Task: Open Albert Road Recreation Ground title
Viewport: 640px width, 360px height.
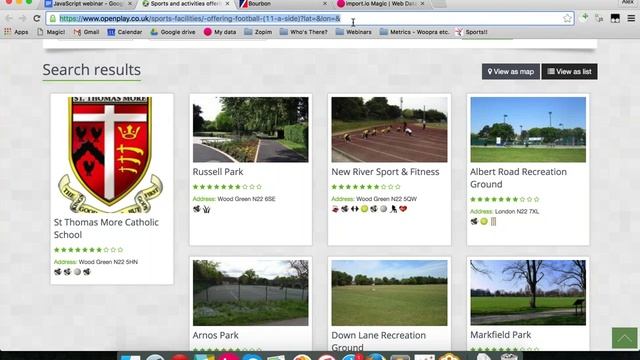Action: tap(518, 178)
